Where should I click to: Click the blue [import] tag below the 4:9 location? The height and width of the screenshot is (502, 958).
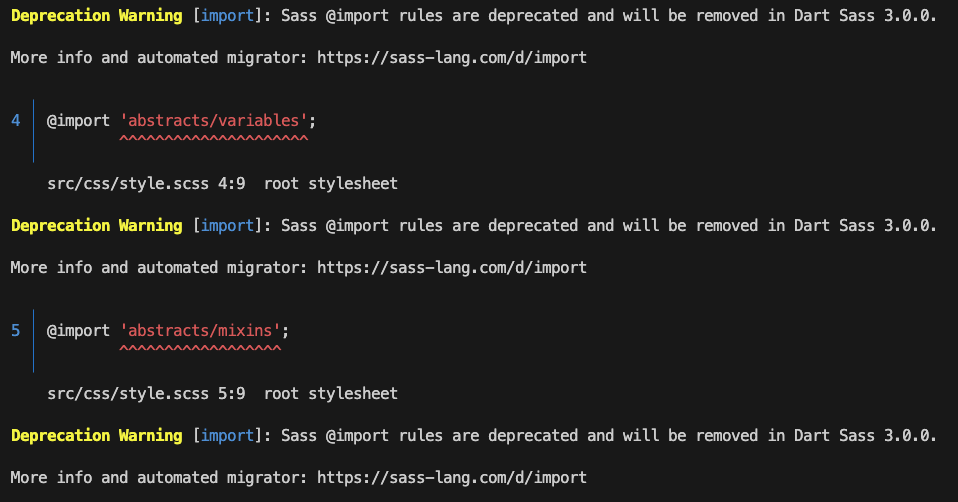[227, 226]
